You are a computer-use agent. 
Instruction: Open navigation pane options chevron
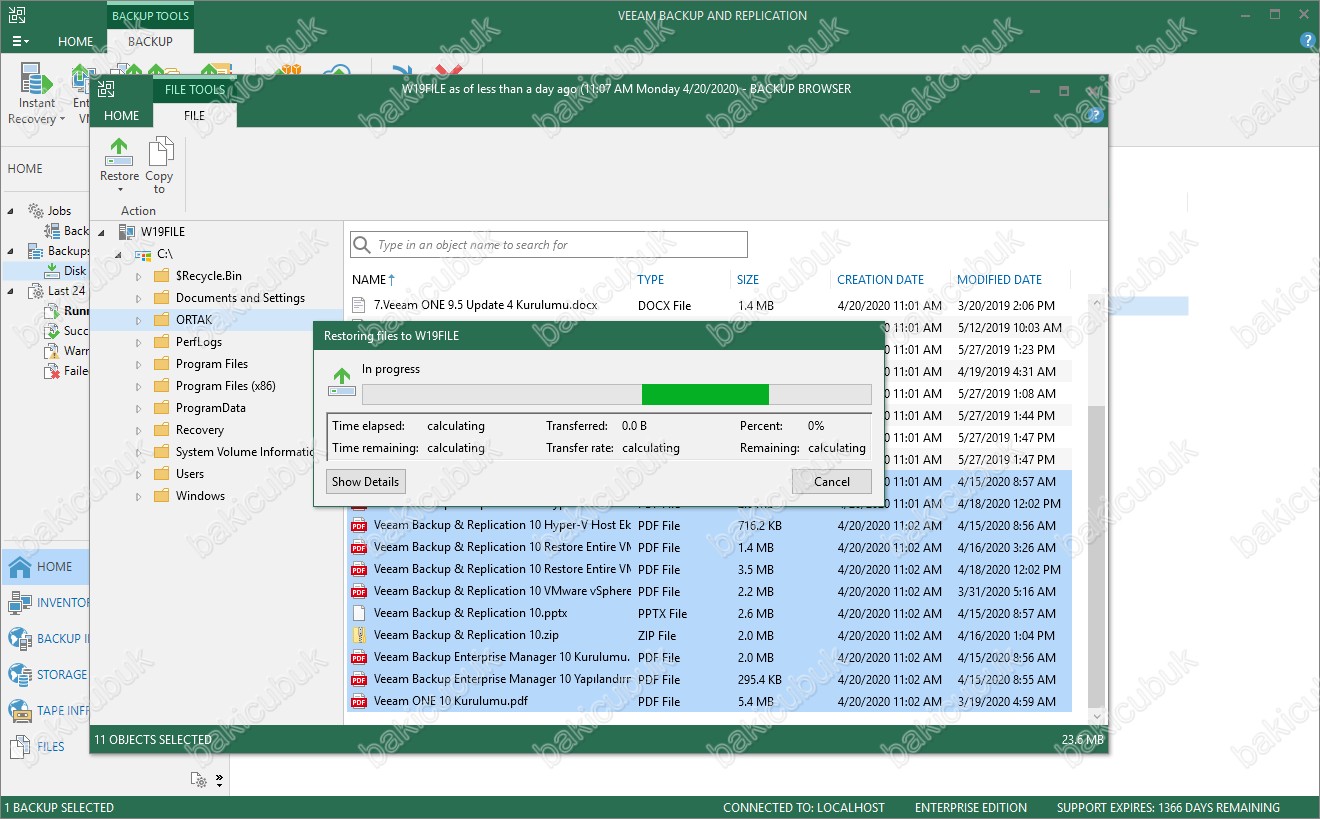pos(220,780)
